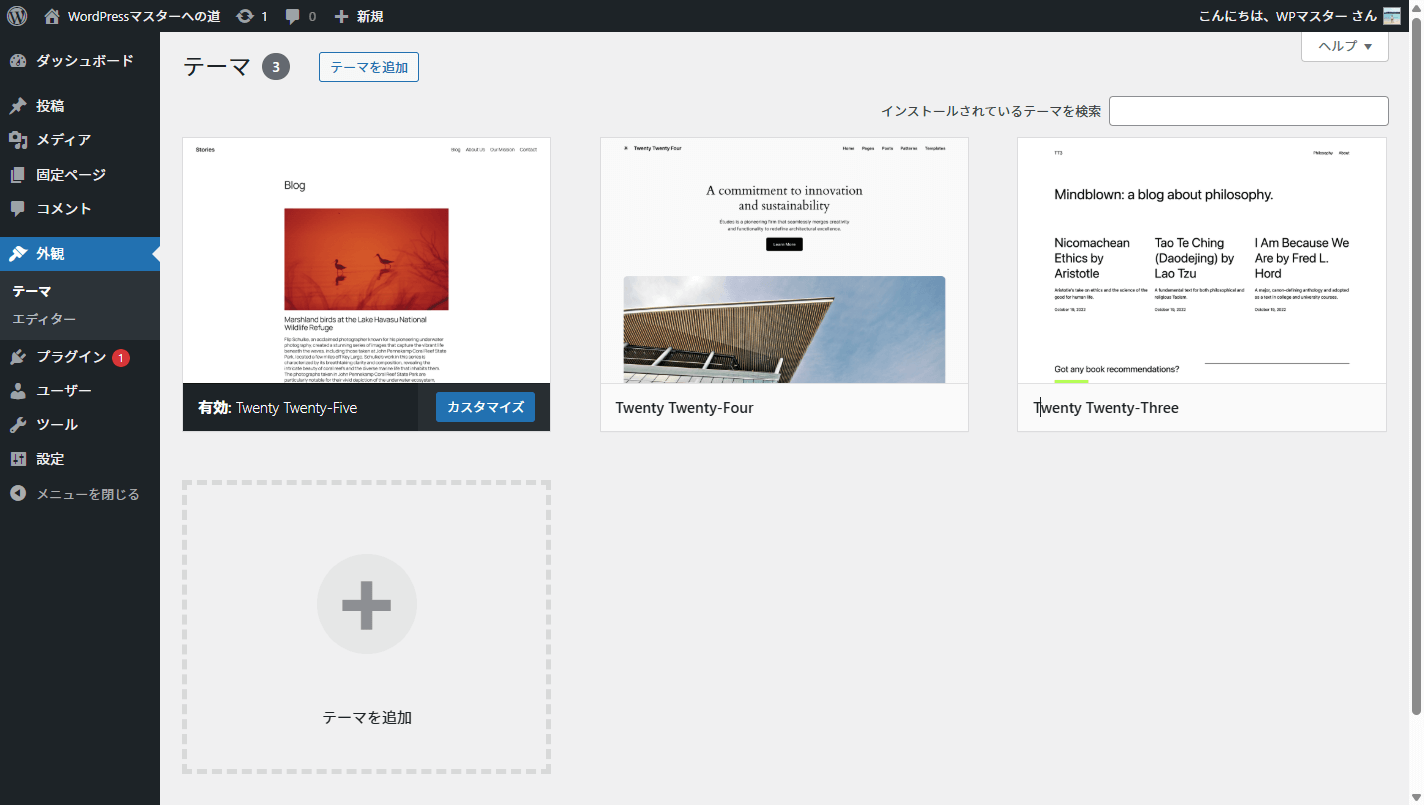Collapse sidebar with メニューを閉じる arrow icon

[x=18, y=494]
